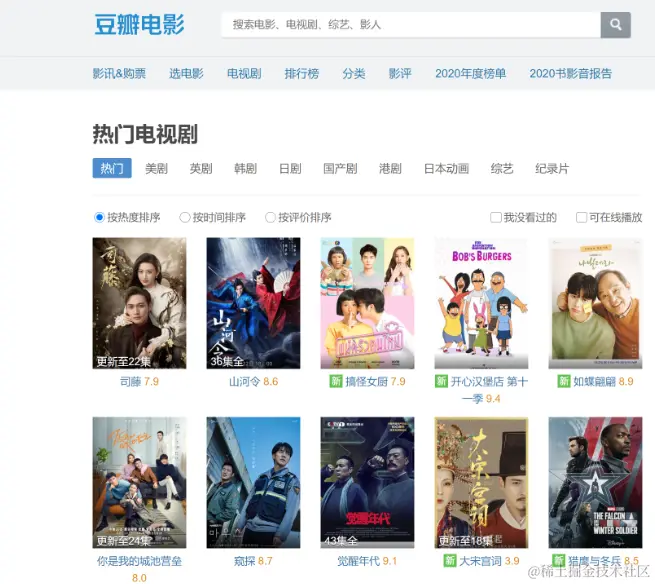The image size is (655, 584).
Task: Open 2020年度榜单 navigation link
Action: [470, 74]
